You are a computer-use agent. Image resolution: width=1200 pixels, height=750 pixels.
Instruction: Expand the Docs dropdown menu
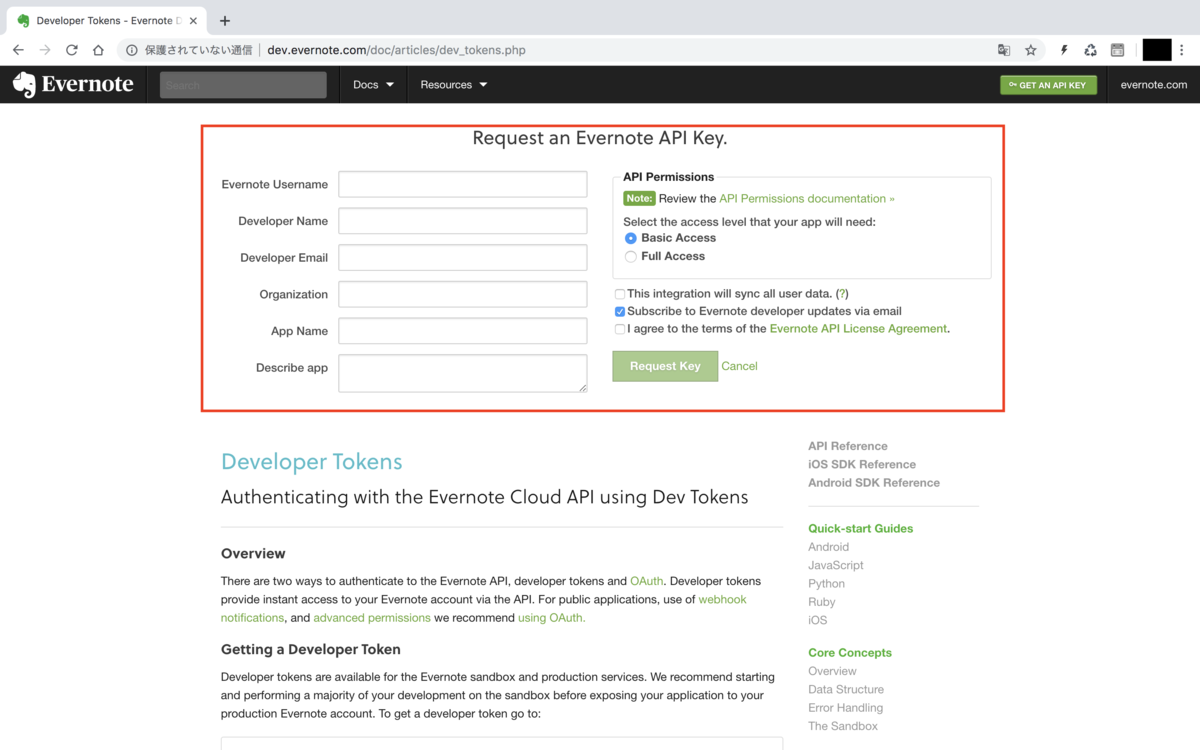[x=374, y=85]
